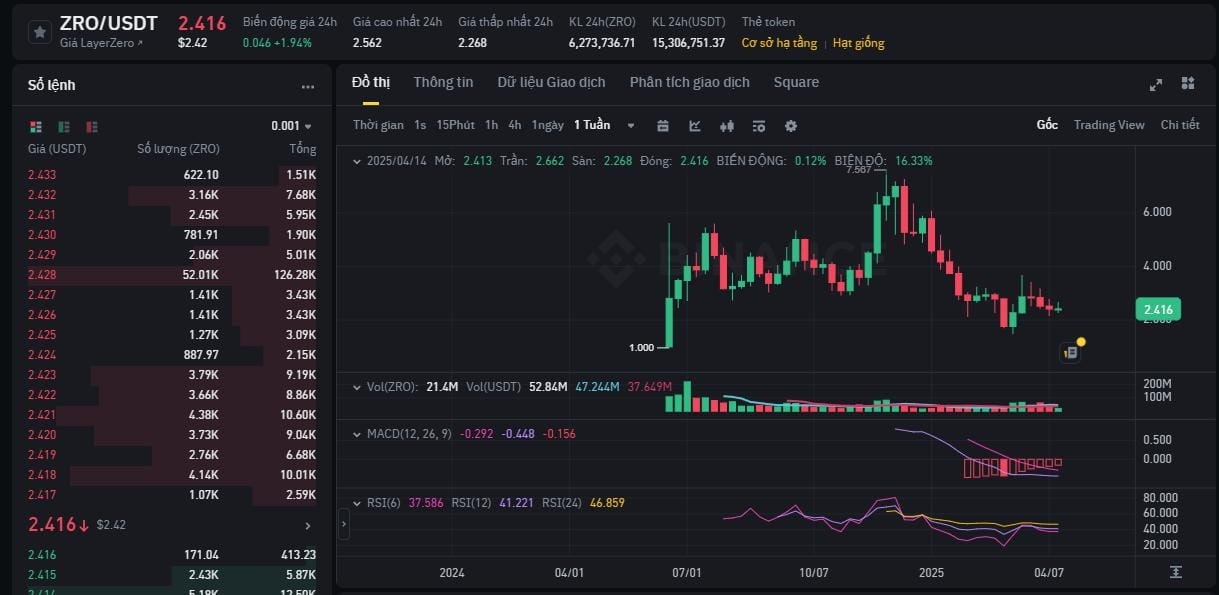Switch to the Thông tin tab
Image resolution: width=1219 pixels, height=595 pixels.
click(443, 82)
